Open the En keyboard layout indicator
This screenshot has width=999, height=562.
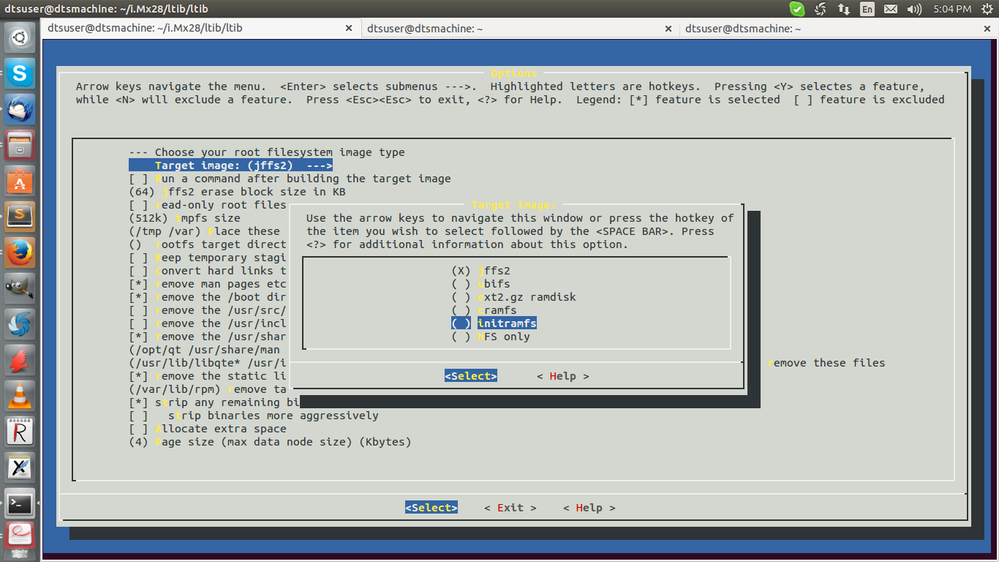point(867,9)
